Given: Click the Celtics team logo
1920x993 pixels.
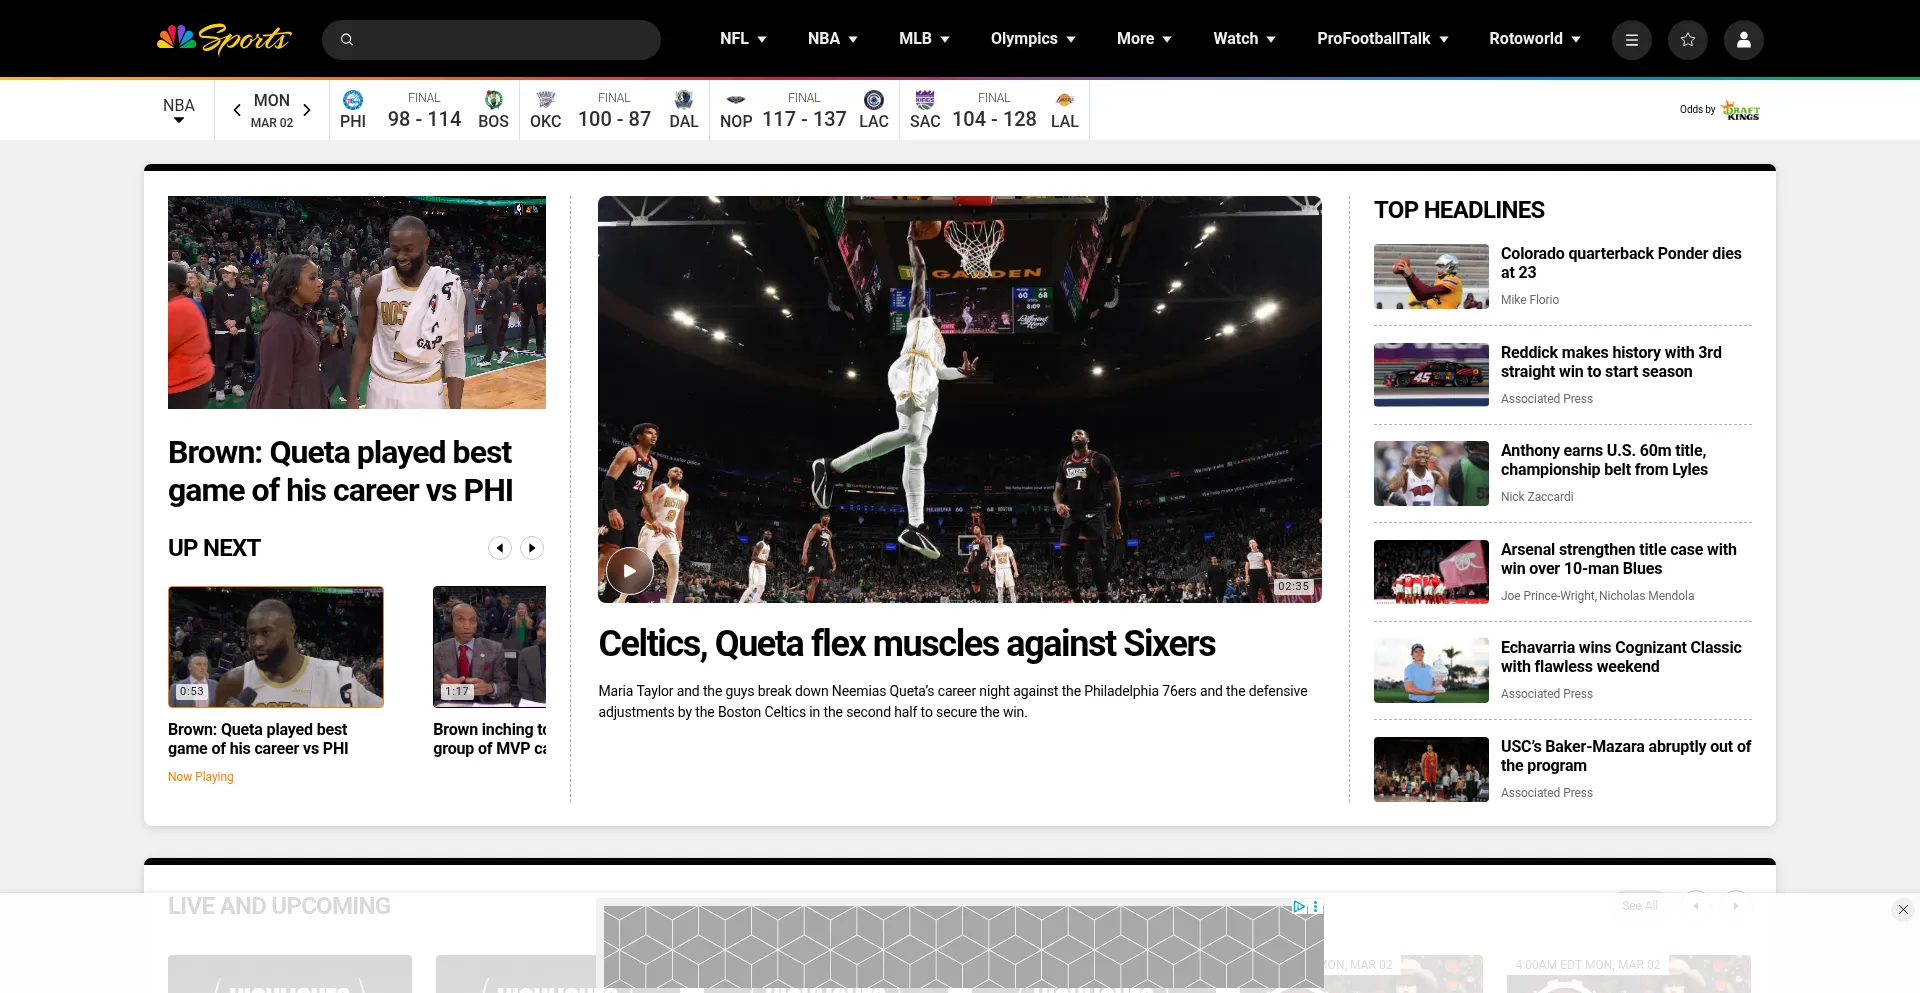Looking at the screenshot, I should pos(494,100).
